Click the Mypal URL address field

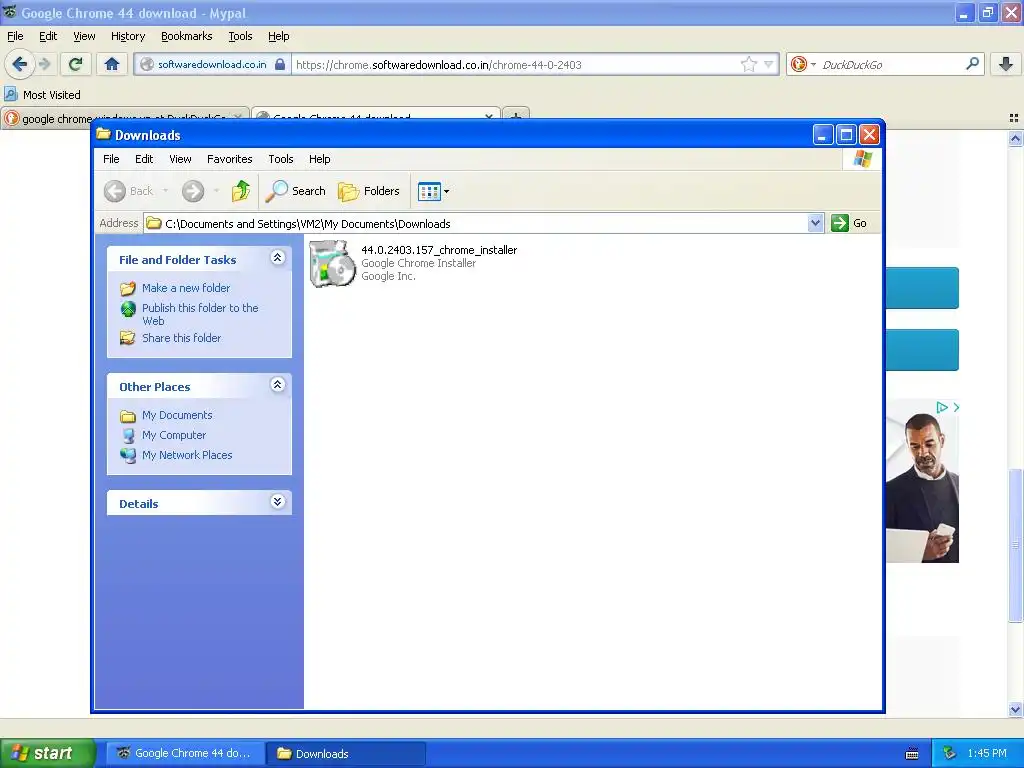[x=516, y=64]
